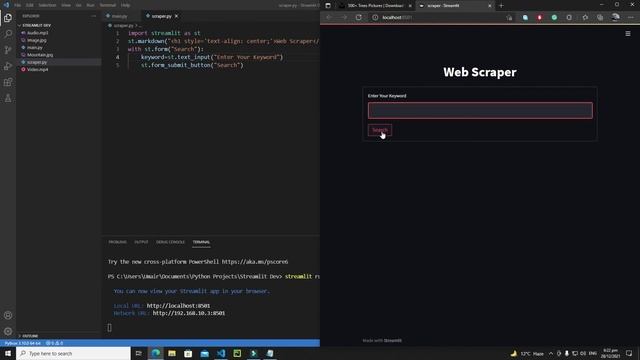Open the Edit menu in VS Code
640x360 pixels.
(x=29, y=5)
